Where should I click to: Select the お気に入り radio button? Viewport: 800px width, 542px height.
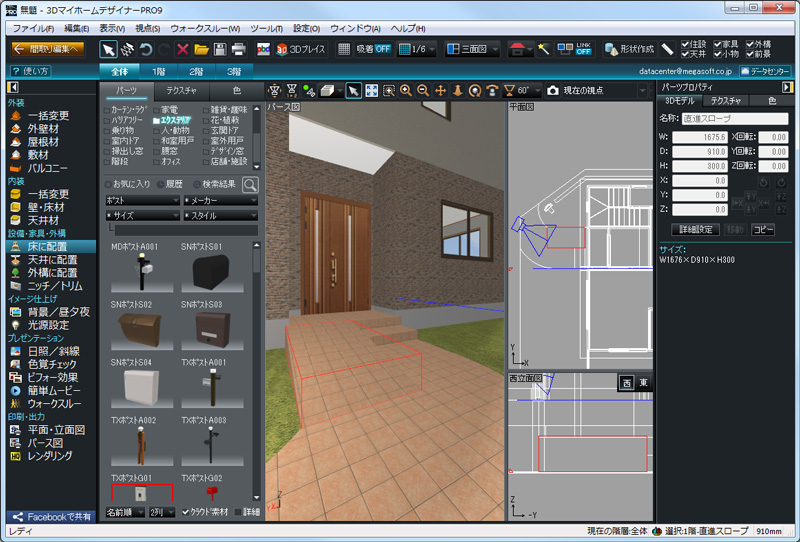point(108,185)
